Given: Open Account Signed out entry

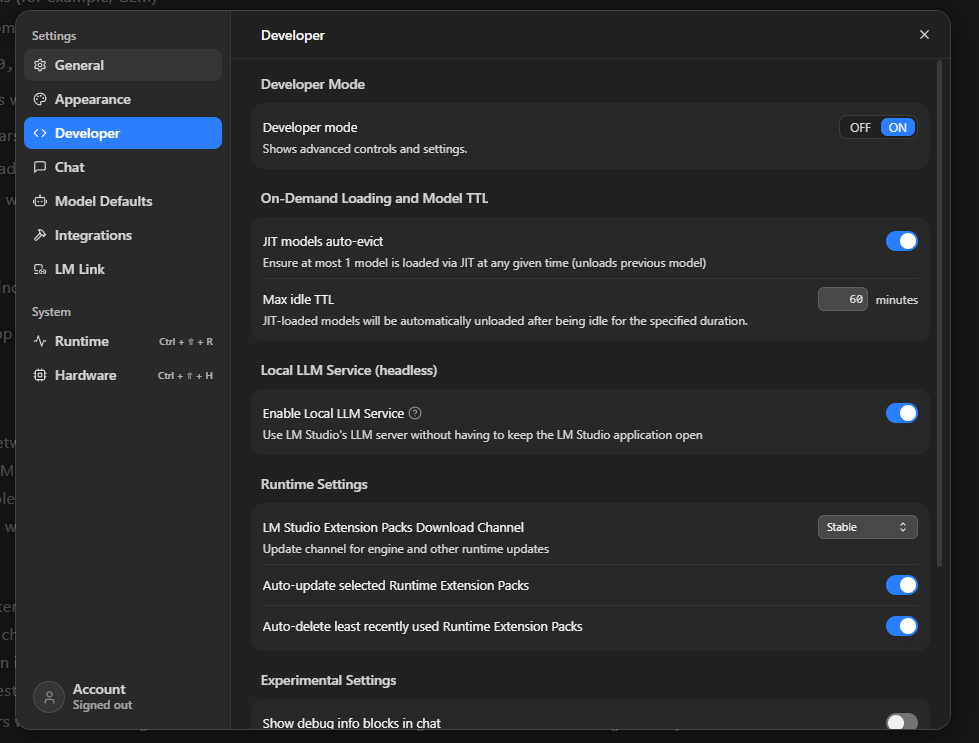Looking at the screenshot, I should (x=83, y=697).
